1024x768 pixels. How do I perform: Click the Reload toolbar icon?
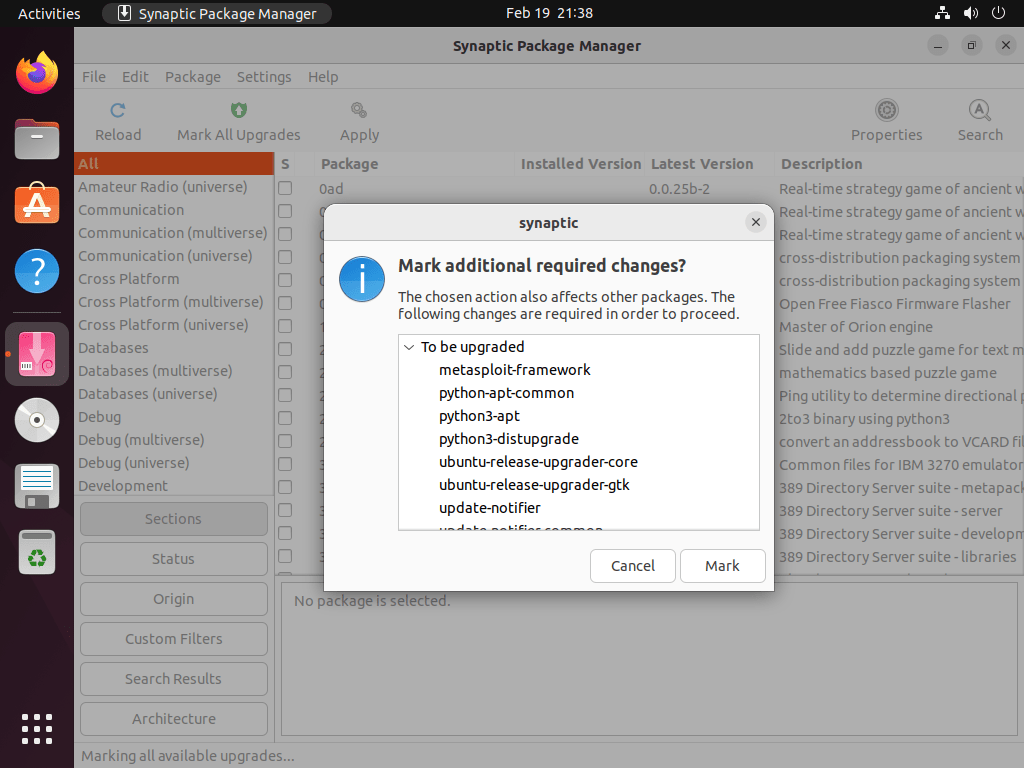point(118,110)
